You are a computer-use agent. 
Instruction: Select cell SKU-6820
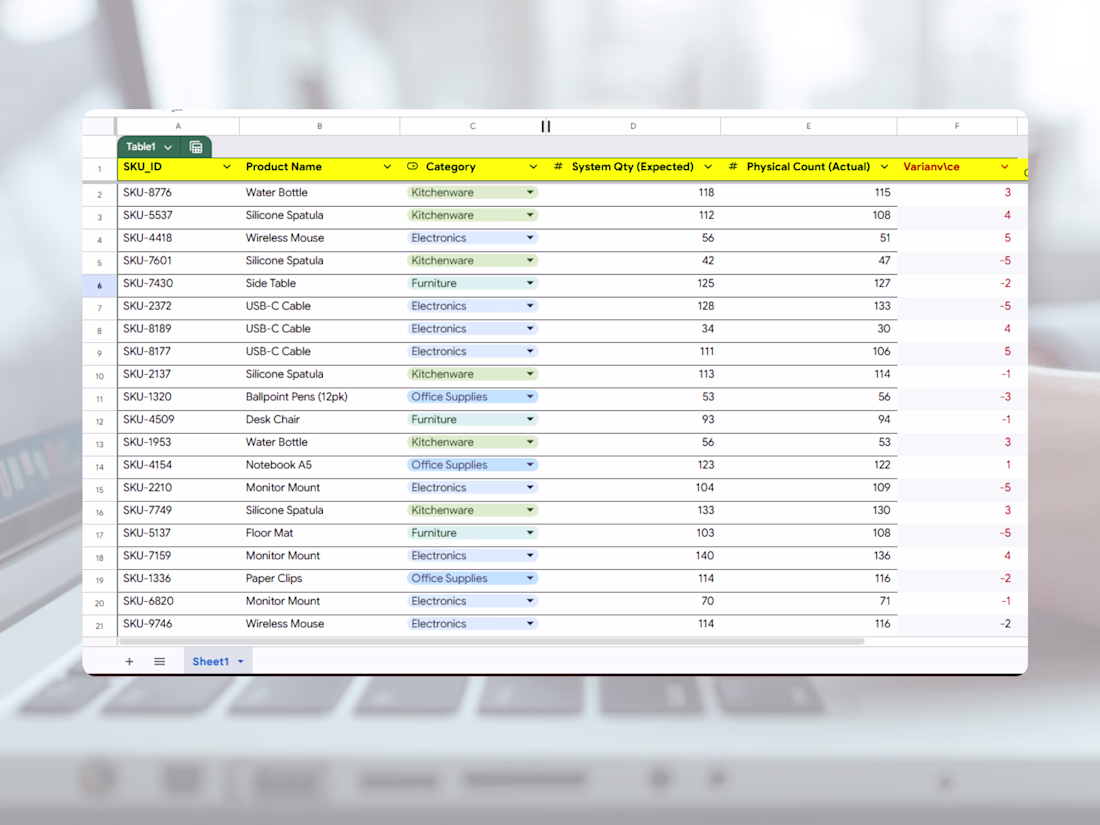(x=178, y=601)
